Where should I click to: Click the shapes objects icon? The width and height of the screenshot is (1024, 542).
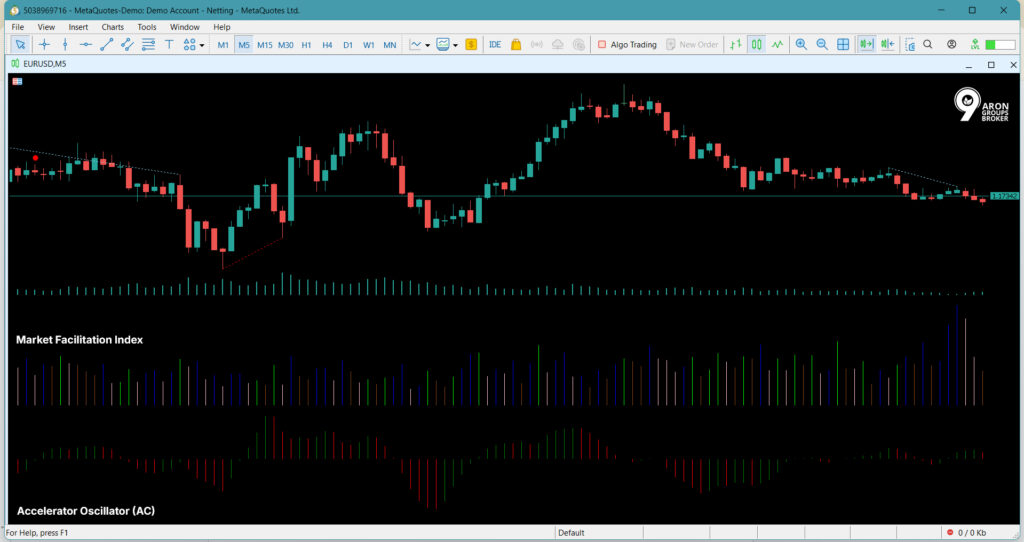(x=189, y=44)
